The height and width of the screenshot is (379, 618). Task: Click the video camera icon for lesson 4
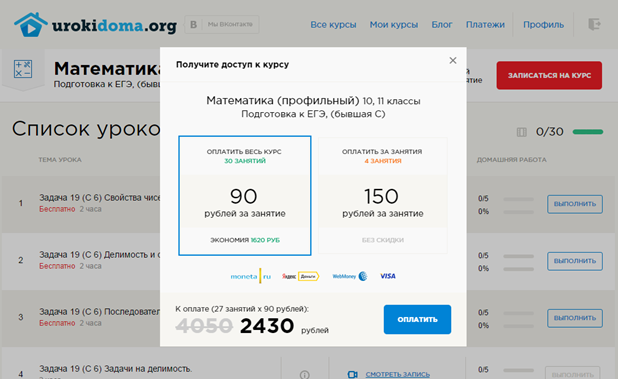click(x=353, y=374)
